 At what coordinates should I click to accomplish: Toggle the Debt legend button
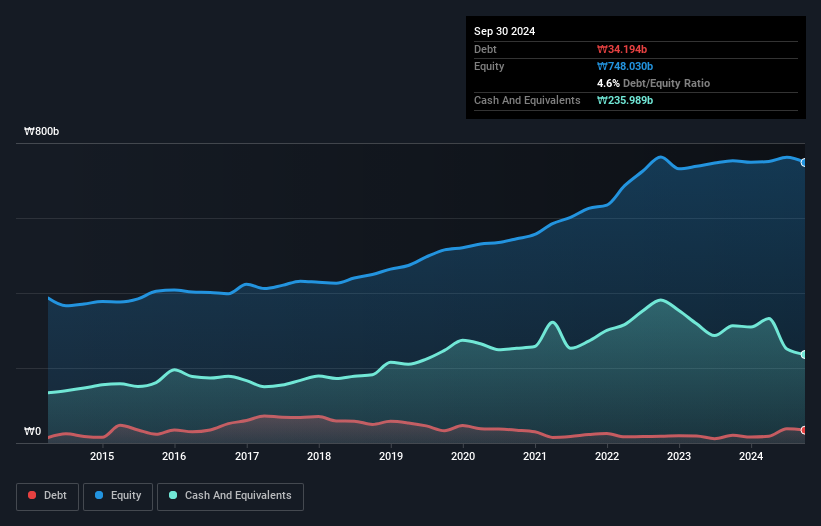[47, 496]
